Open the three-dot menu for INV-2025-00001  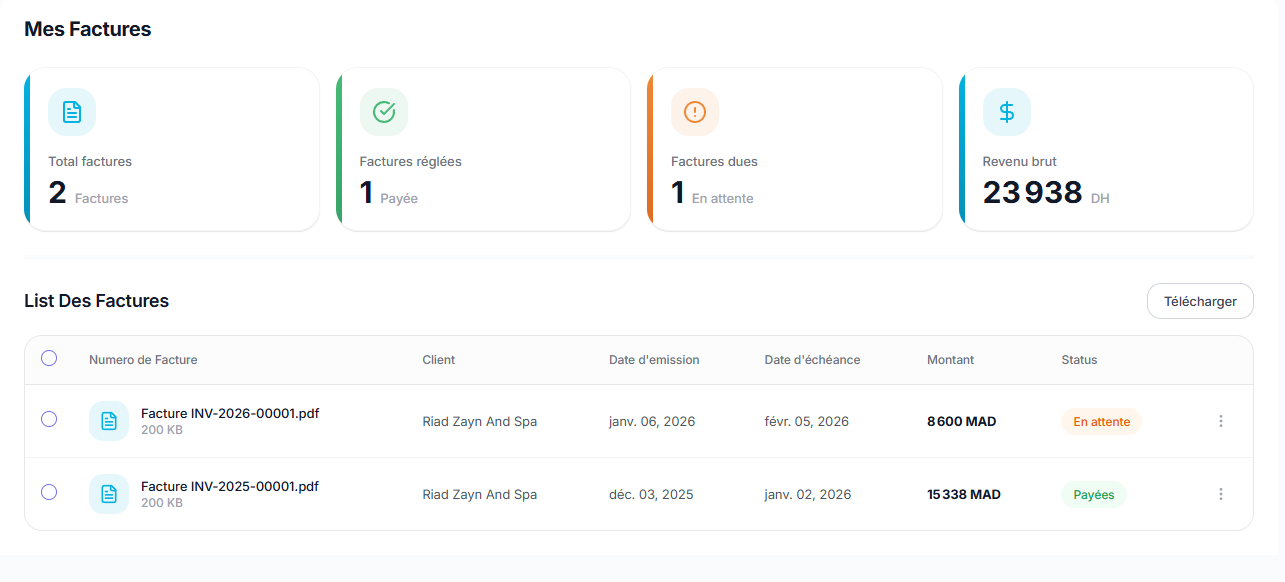[1221, 494]
